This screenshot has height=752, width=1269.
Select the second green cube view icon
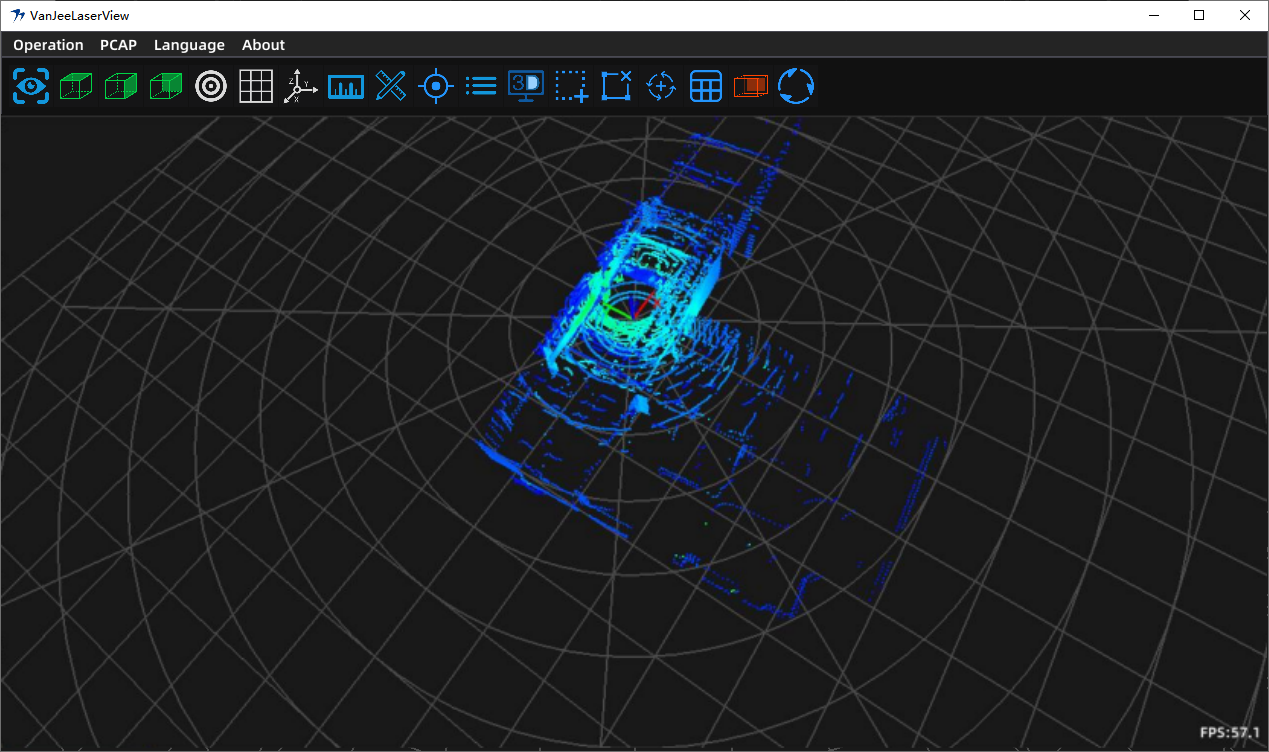[x=121, y=86]
